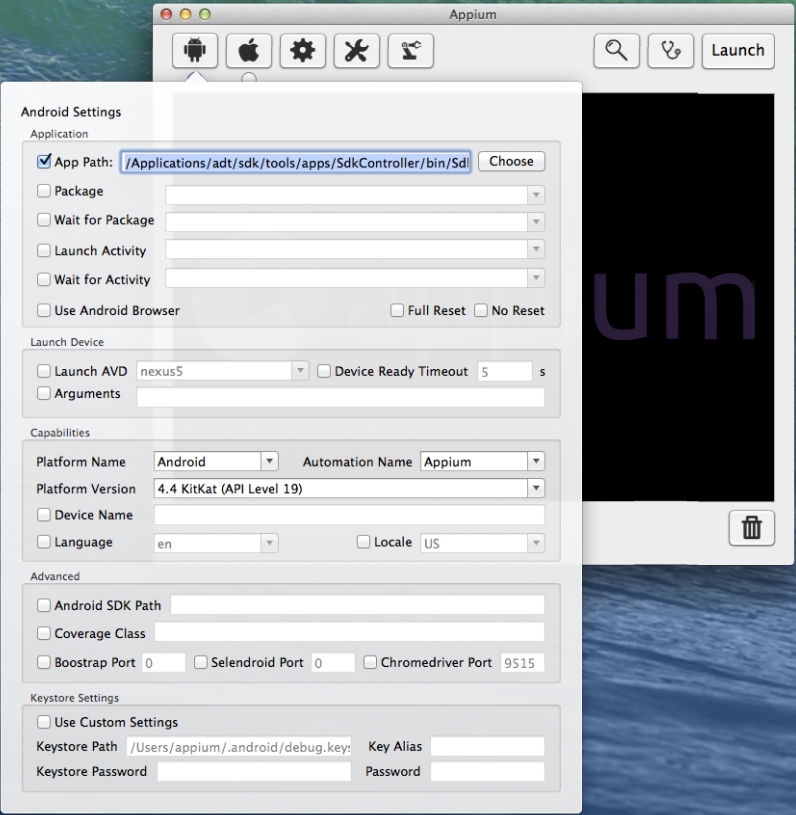This screenshot has width=796, height=815.
Task: Check the No Reset option
Action: coord(481,310)
